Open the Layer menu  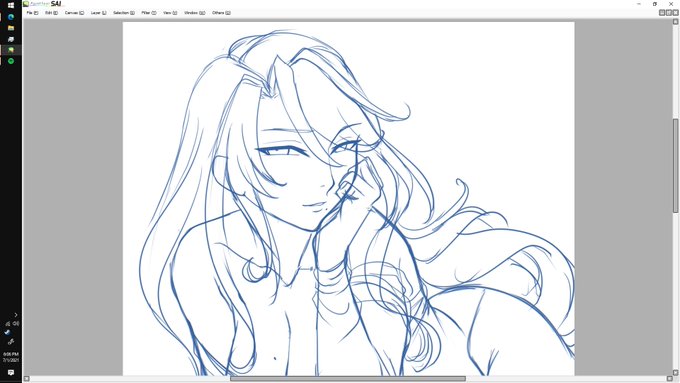(98, 13)
